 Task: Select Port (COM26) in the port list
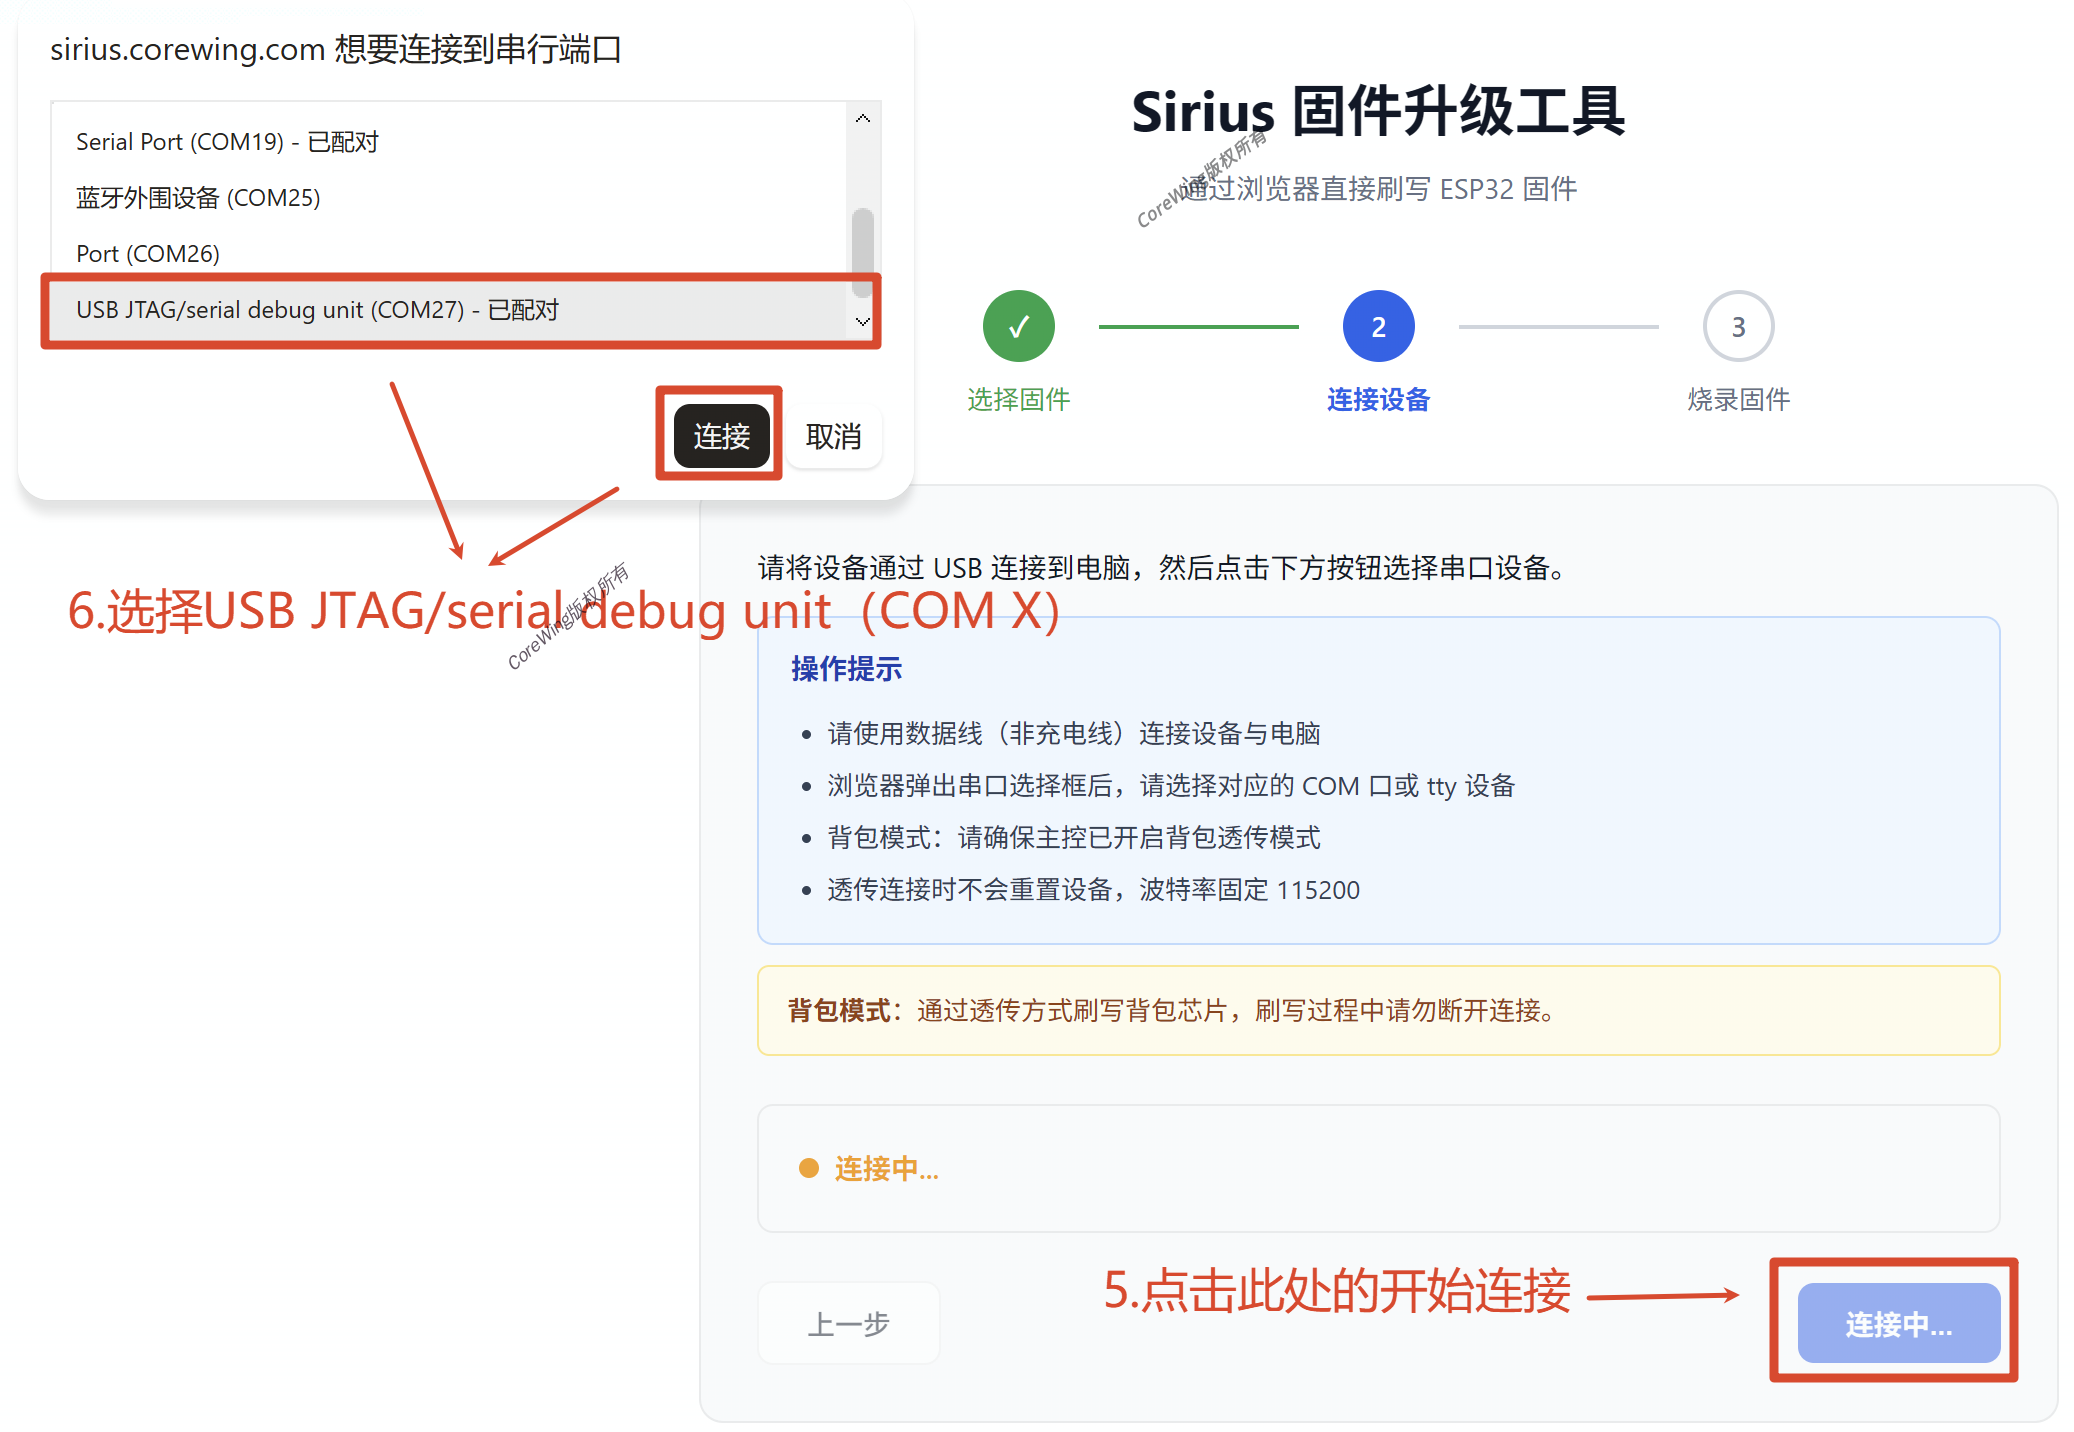448,254
